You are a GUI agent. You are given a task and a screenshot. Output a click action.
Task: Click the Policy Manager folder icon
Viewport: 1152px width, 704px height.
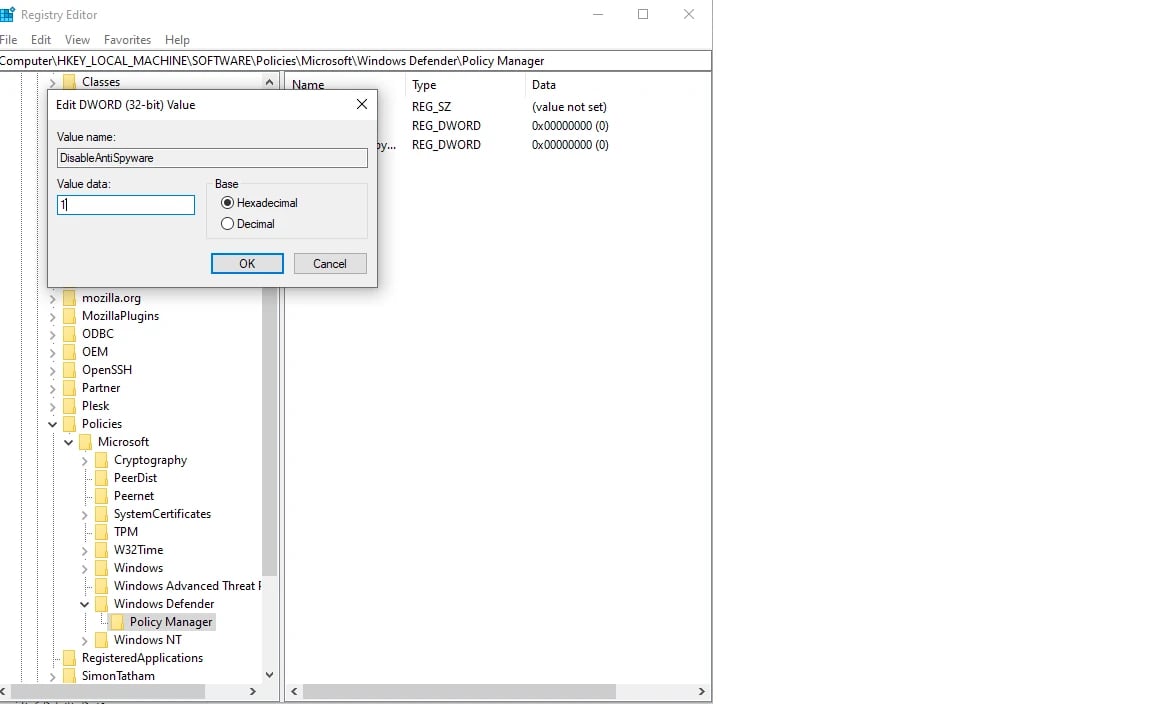118,622
